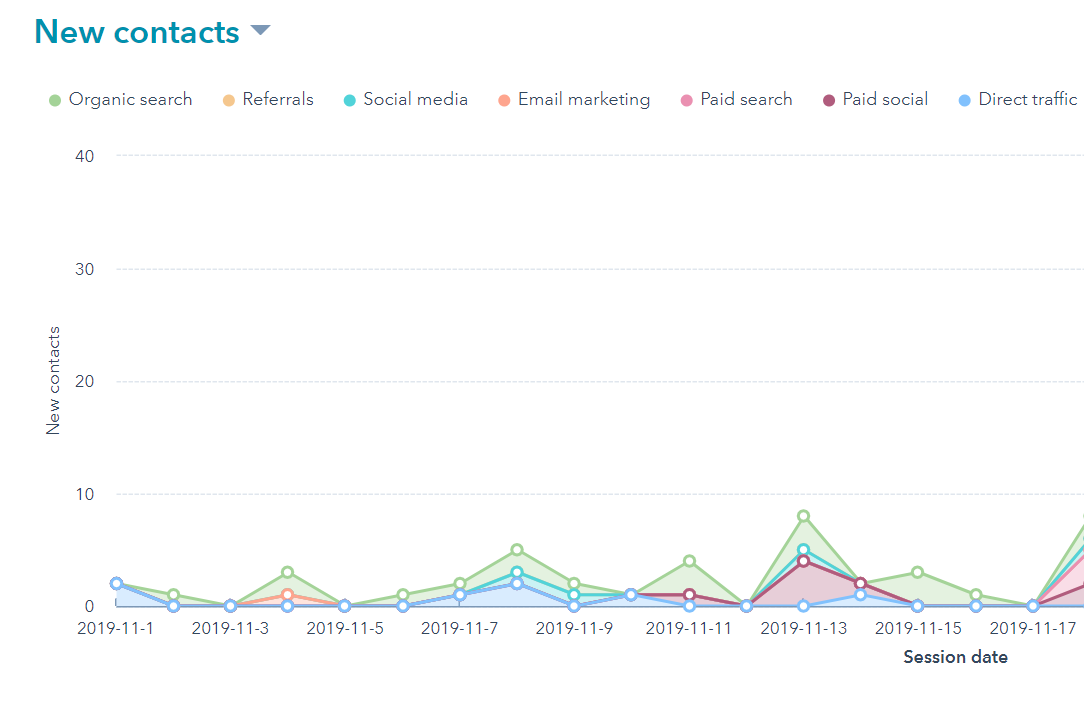Click the green Organic search color dot
1084x705 pixels.
(55, 101)
